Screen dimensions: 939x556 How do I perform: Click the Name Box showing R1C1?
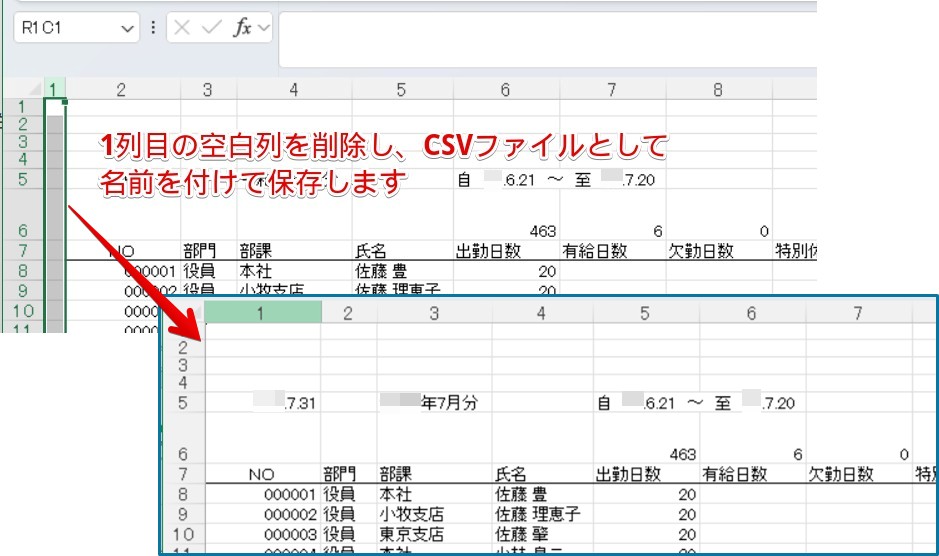65,29
